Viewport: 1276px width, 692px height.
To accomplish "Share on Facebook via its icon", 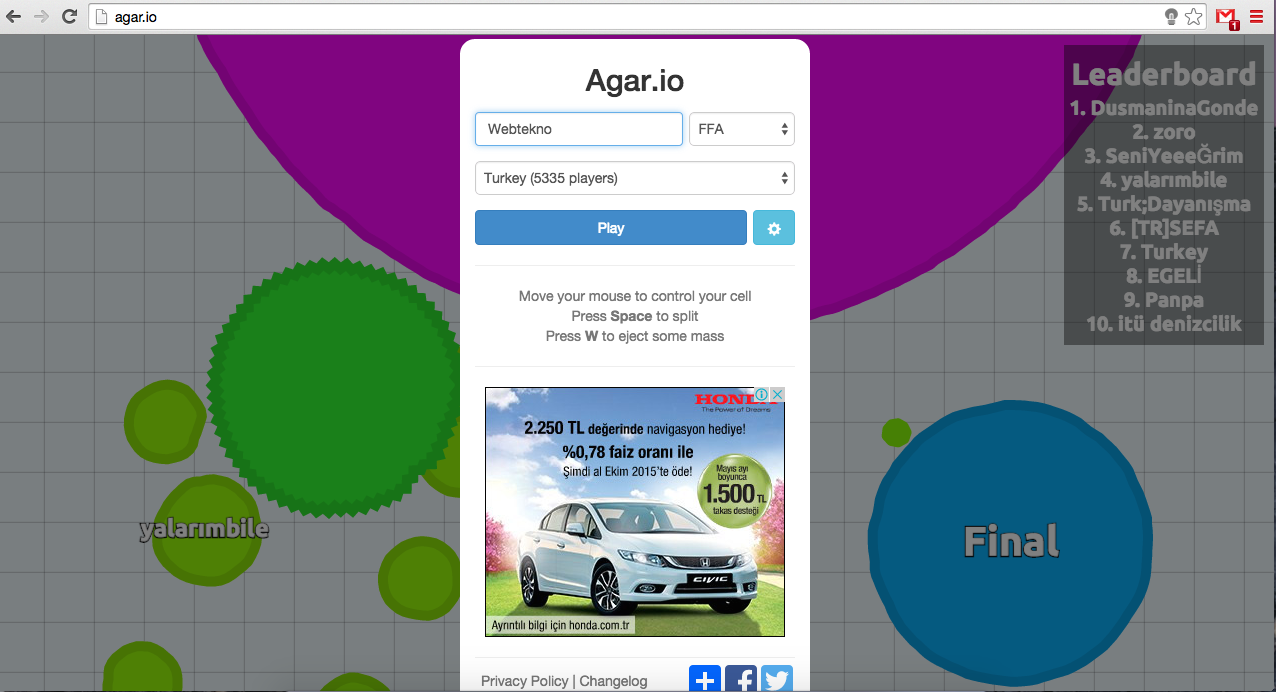I will click(x=741, y=679).
